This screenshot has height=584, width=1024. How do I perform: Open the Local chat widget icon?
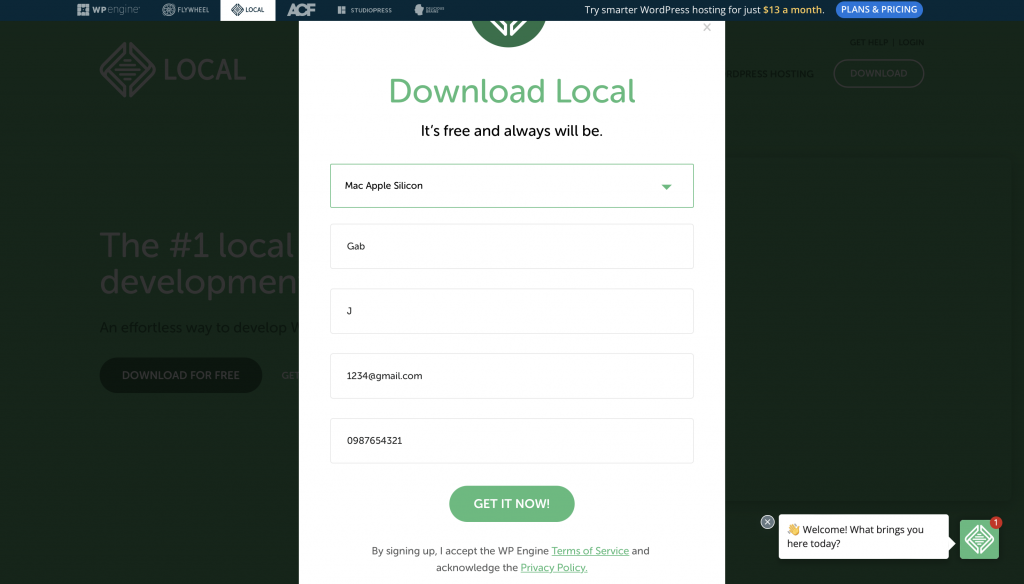point(979,540)
